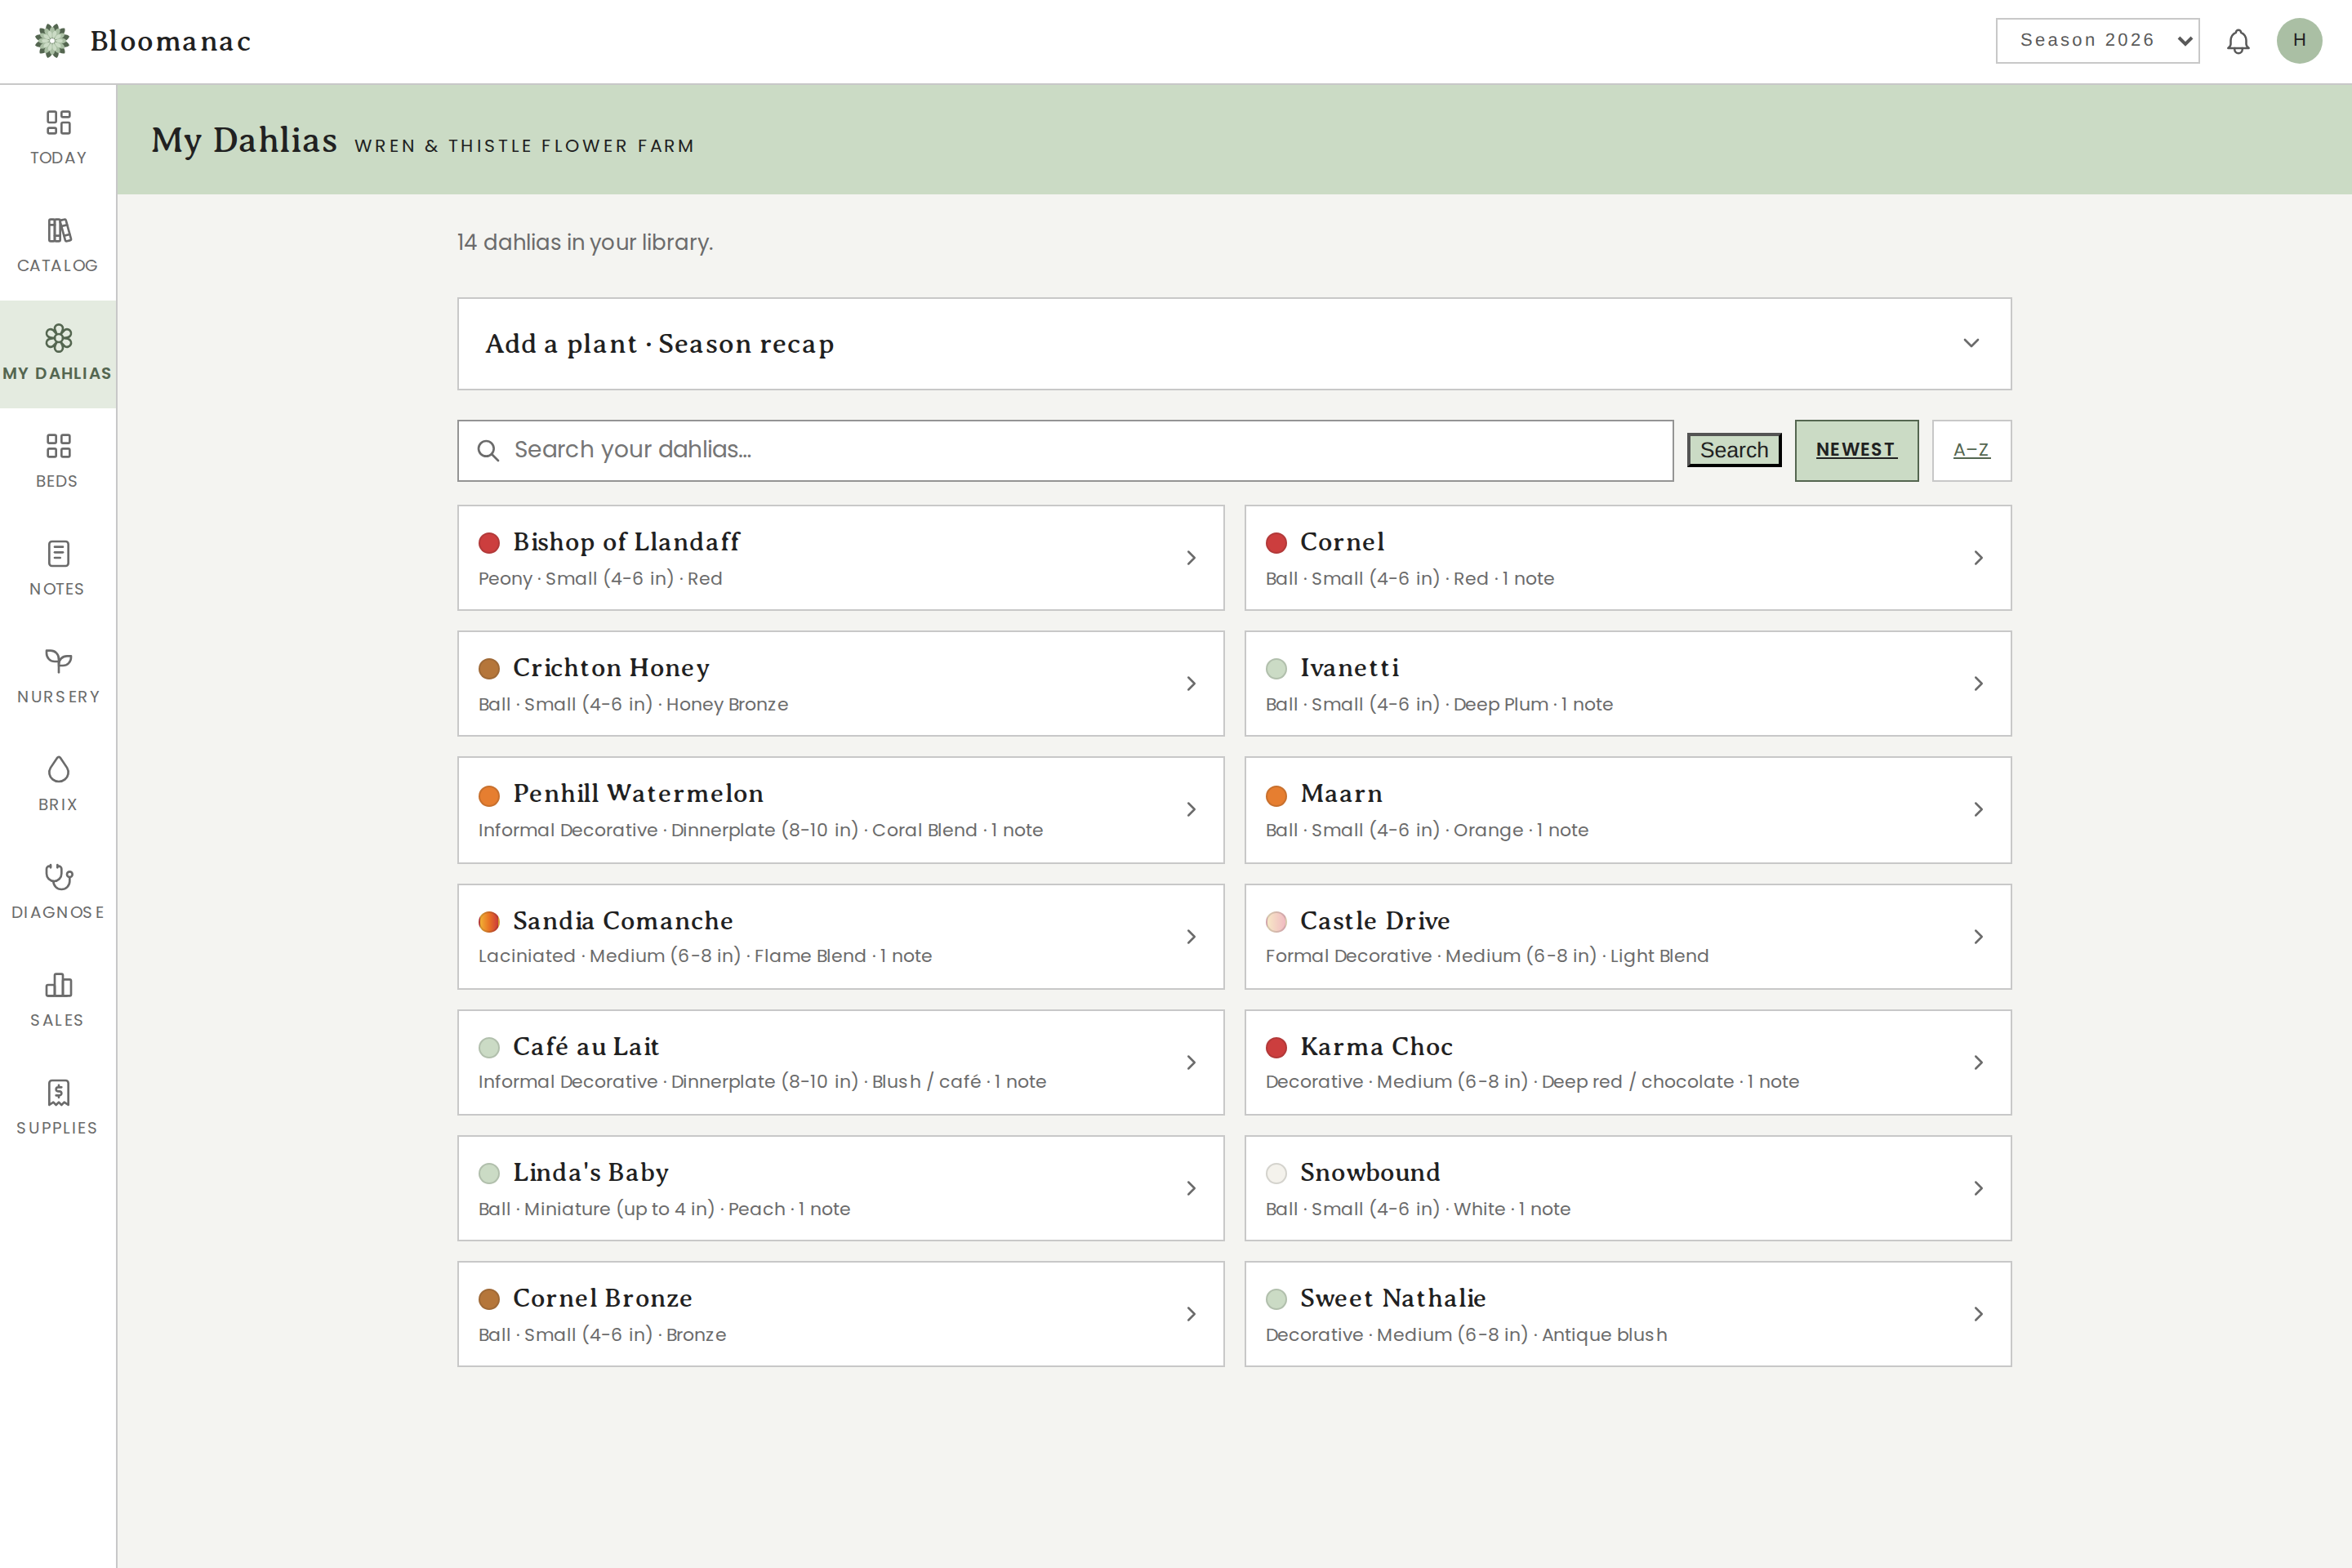
Task: Click the Bloomanac brand name
Action: click(x=170, y=41)
